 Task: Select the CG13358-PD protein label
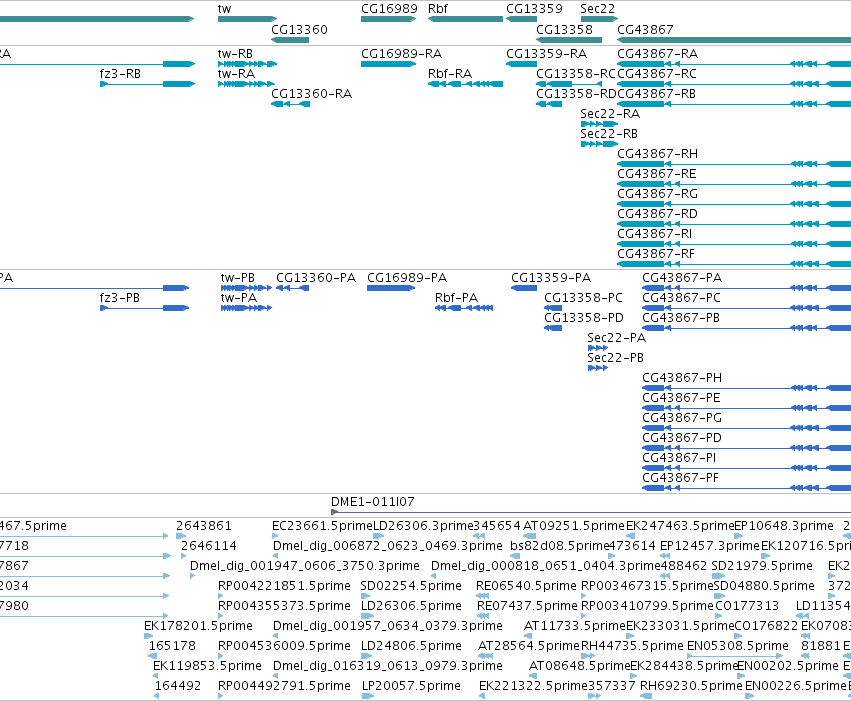point(584,318)
